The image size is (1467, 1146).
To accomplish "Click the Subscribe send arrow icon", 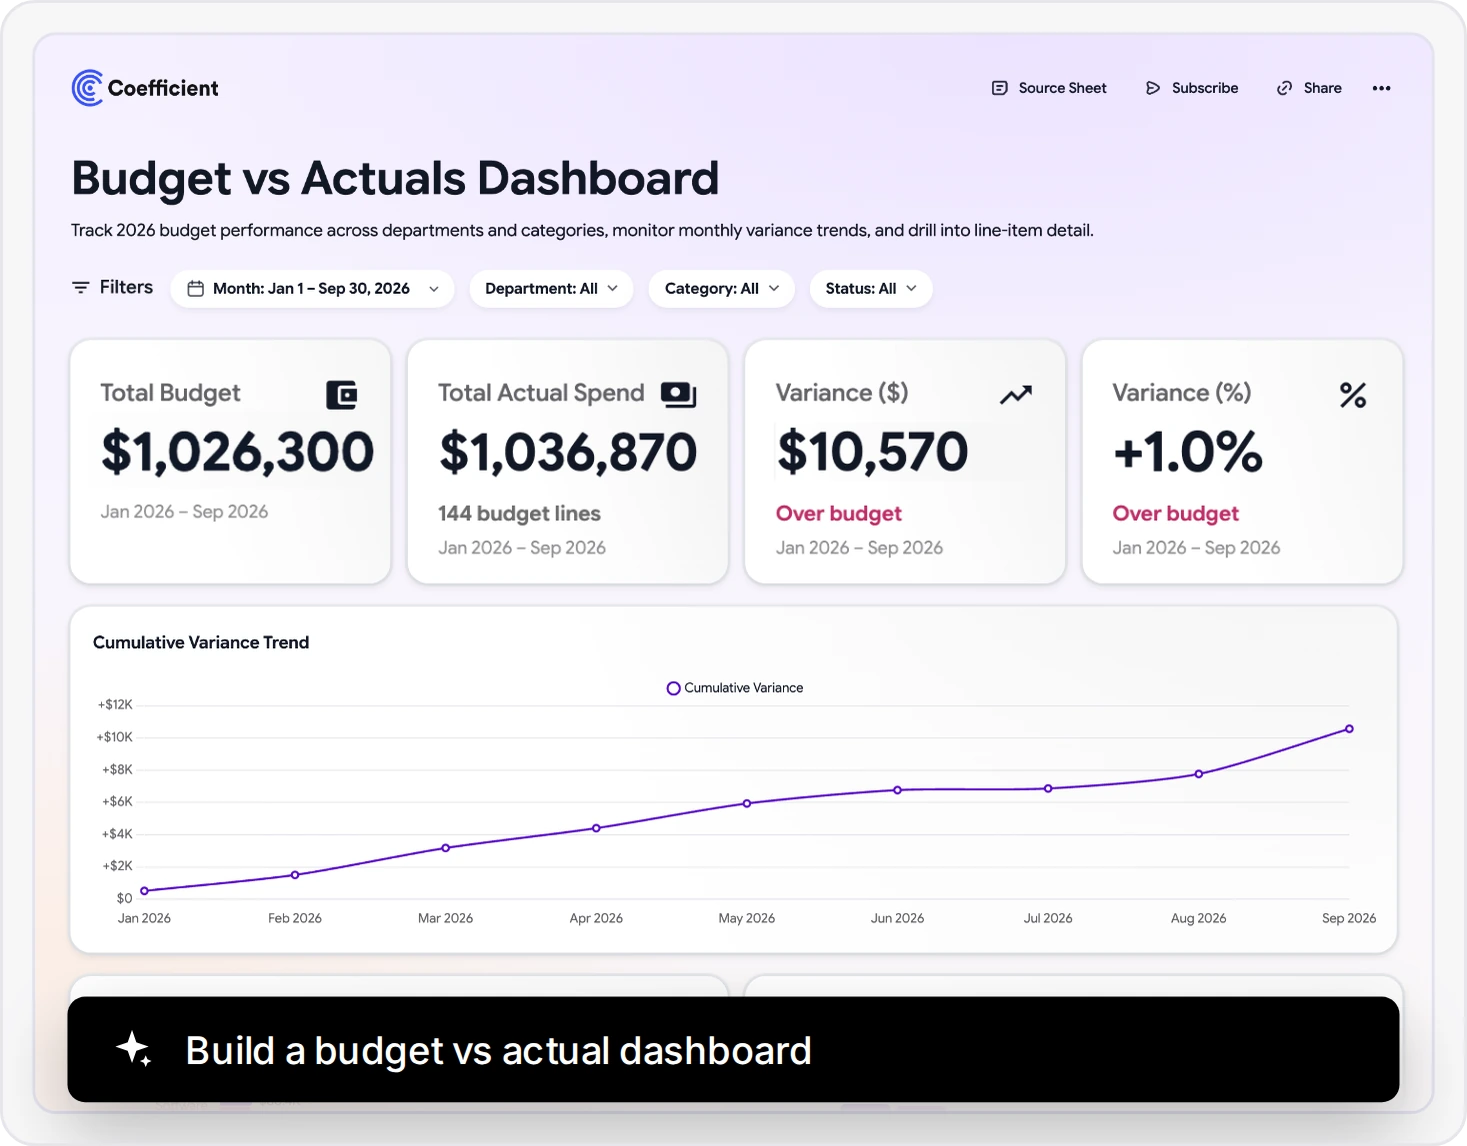I will 1153,88.
